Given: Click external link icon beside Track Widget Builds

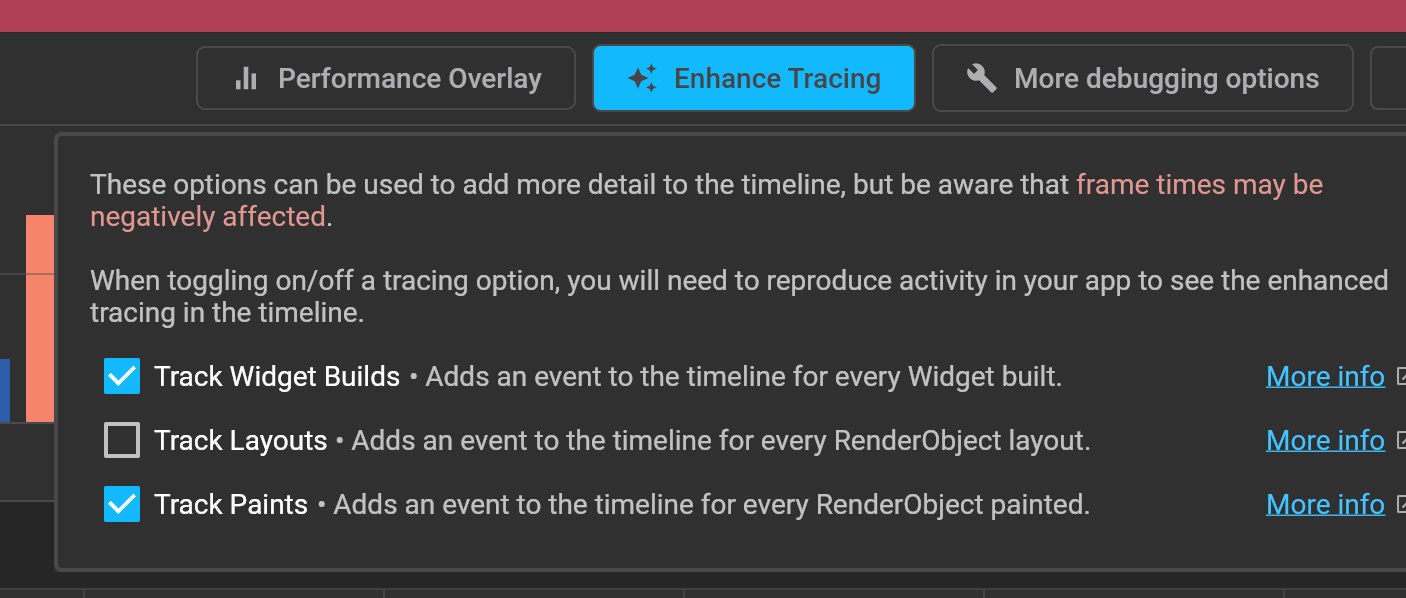Looking at the screenshot, I should click(1400, 377).
